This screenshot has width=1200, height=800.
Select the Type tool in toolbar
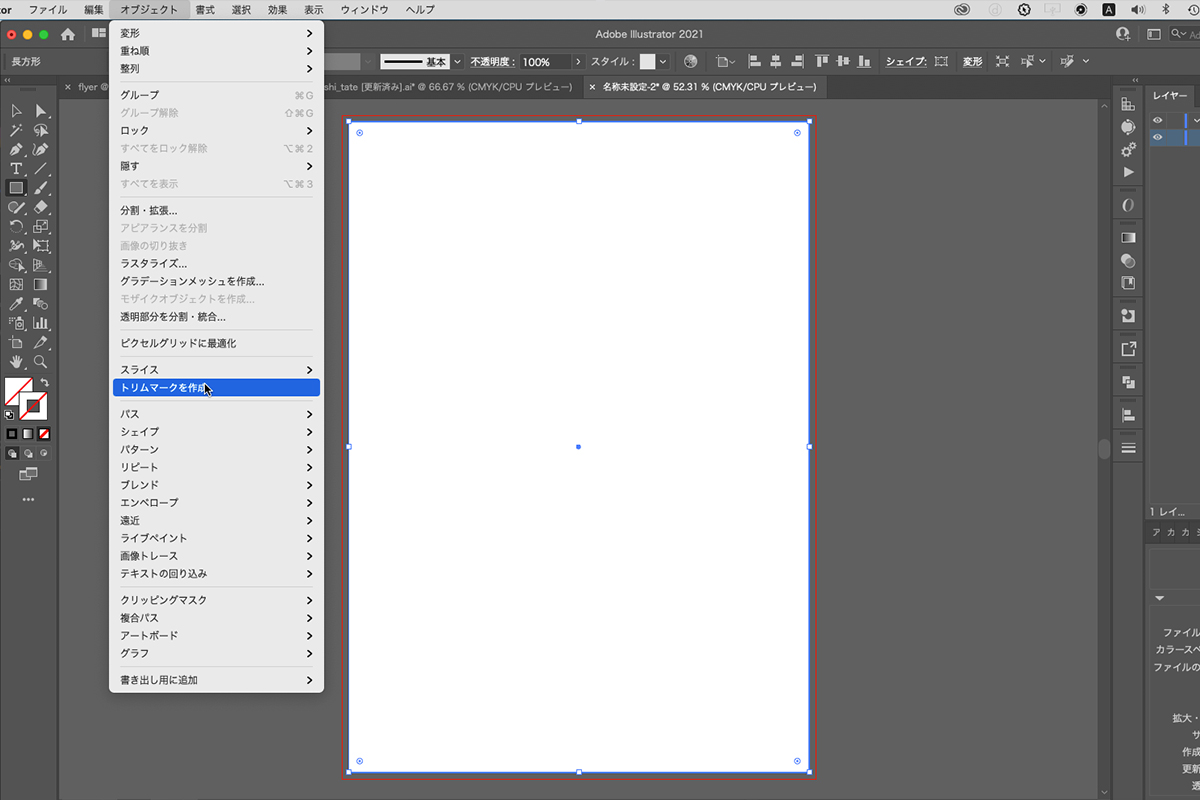(x=16, y=169)
